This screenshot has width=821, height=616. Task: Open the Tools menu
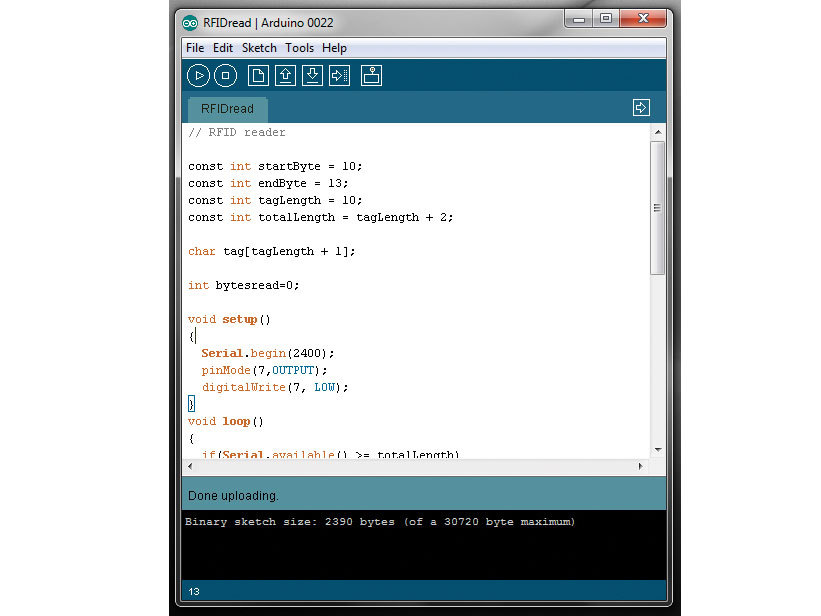coord(299,48)
